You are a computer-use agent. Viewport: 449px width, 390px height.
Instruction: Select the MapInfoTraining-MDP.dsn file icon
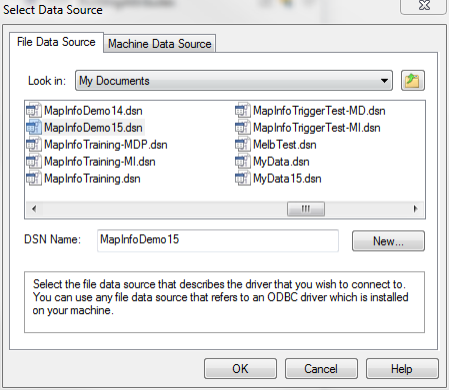point(34,144)
